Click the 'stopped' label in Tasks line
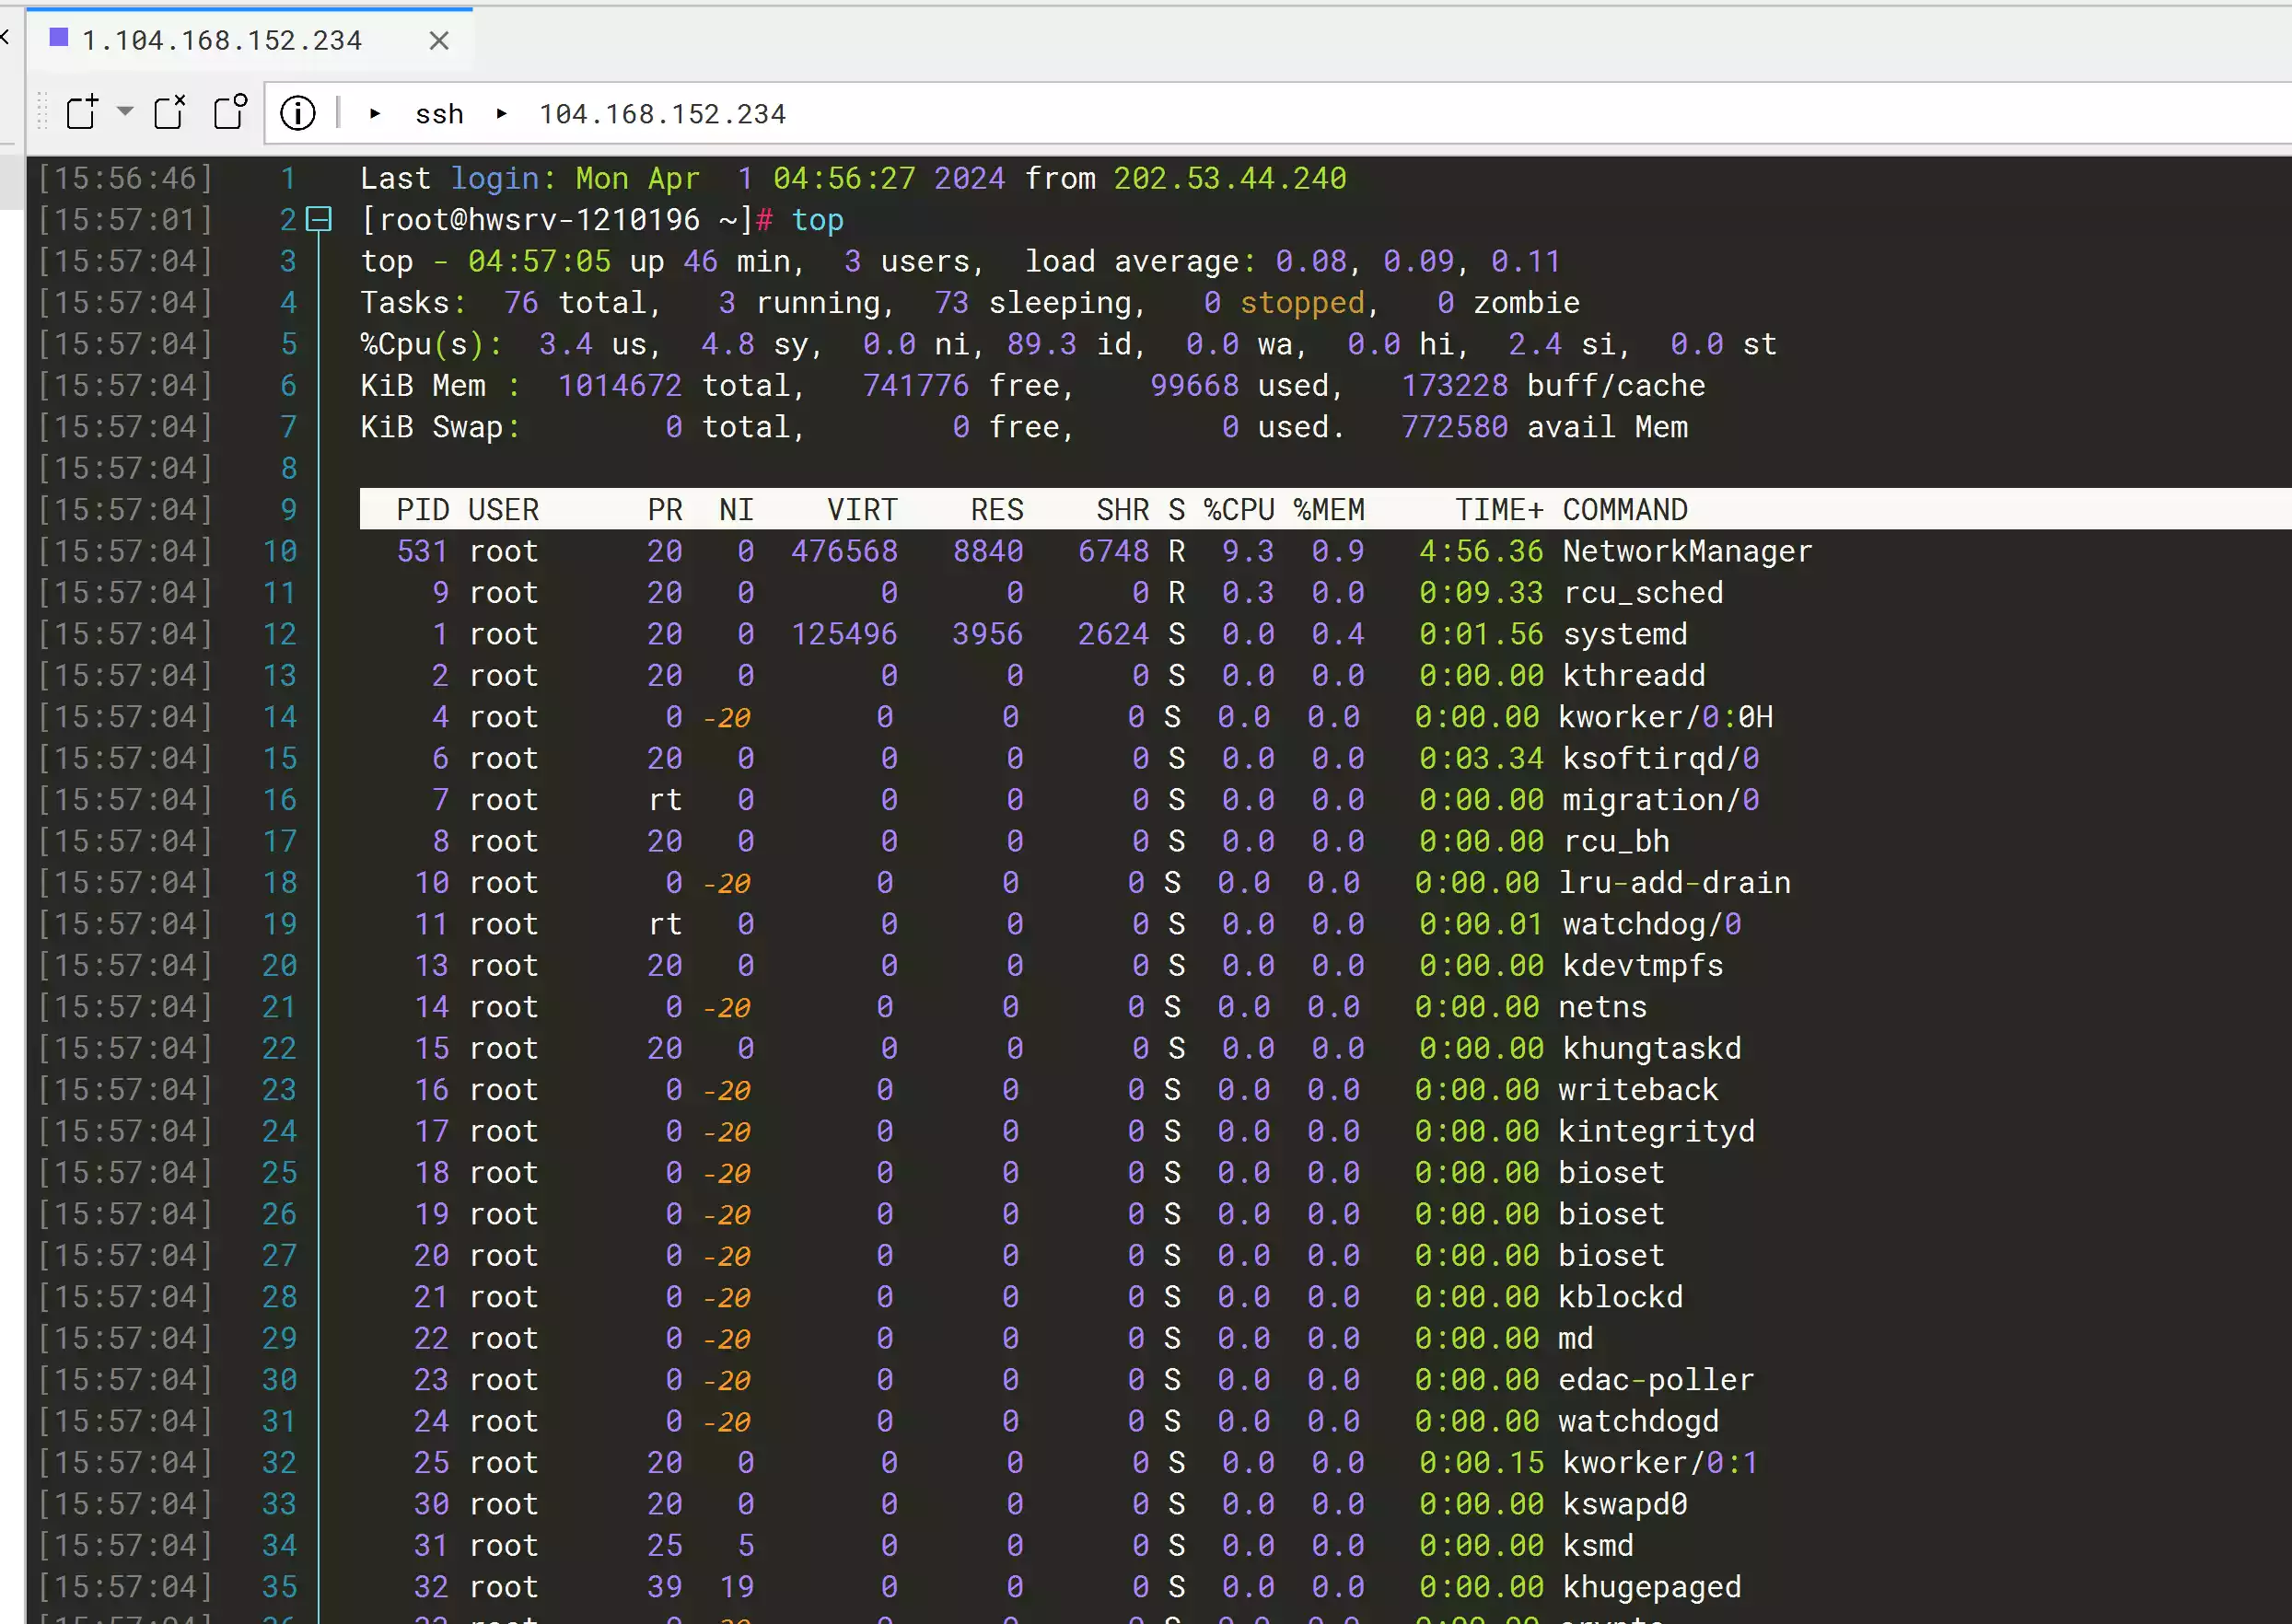2292x1624 pixels. 1302,303
